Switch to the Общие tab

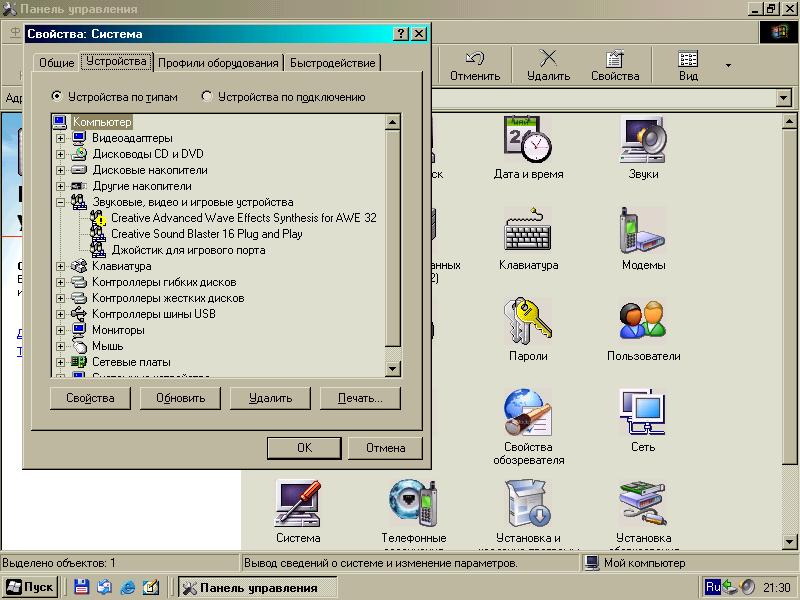[x=57, y=63]
